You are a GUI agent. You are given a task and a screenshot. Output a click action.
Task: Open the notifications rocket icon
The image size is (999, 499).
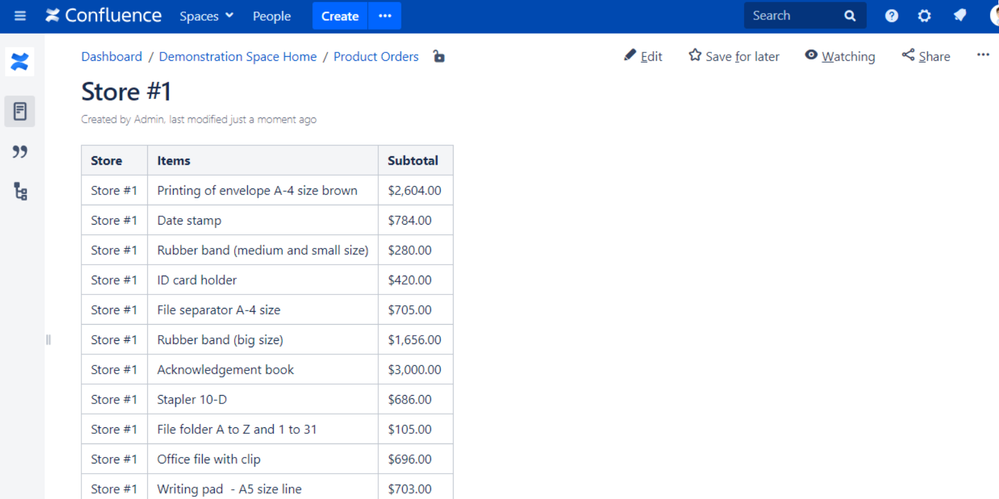(x=959, y=16)
